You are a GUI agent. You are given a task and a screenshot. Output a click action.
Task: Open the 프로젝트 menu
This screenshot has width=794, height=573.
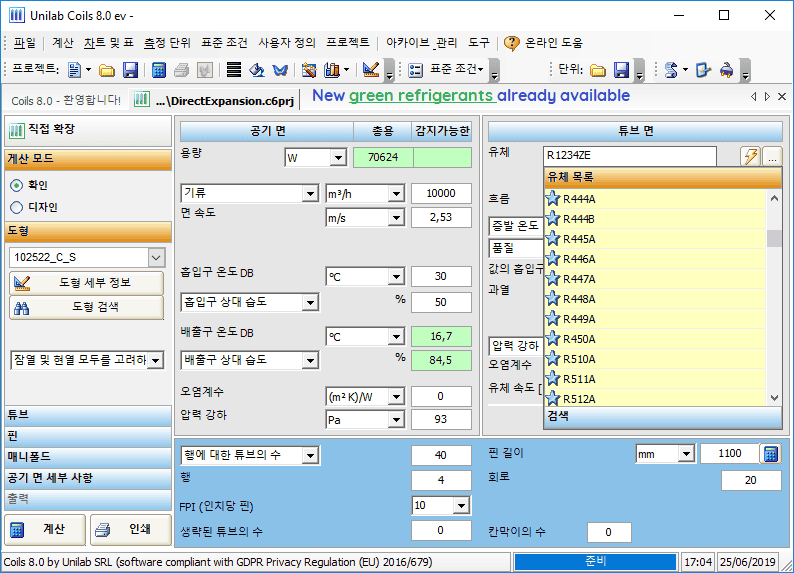click(x=347, y=43)
